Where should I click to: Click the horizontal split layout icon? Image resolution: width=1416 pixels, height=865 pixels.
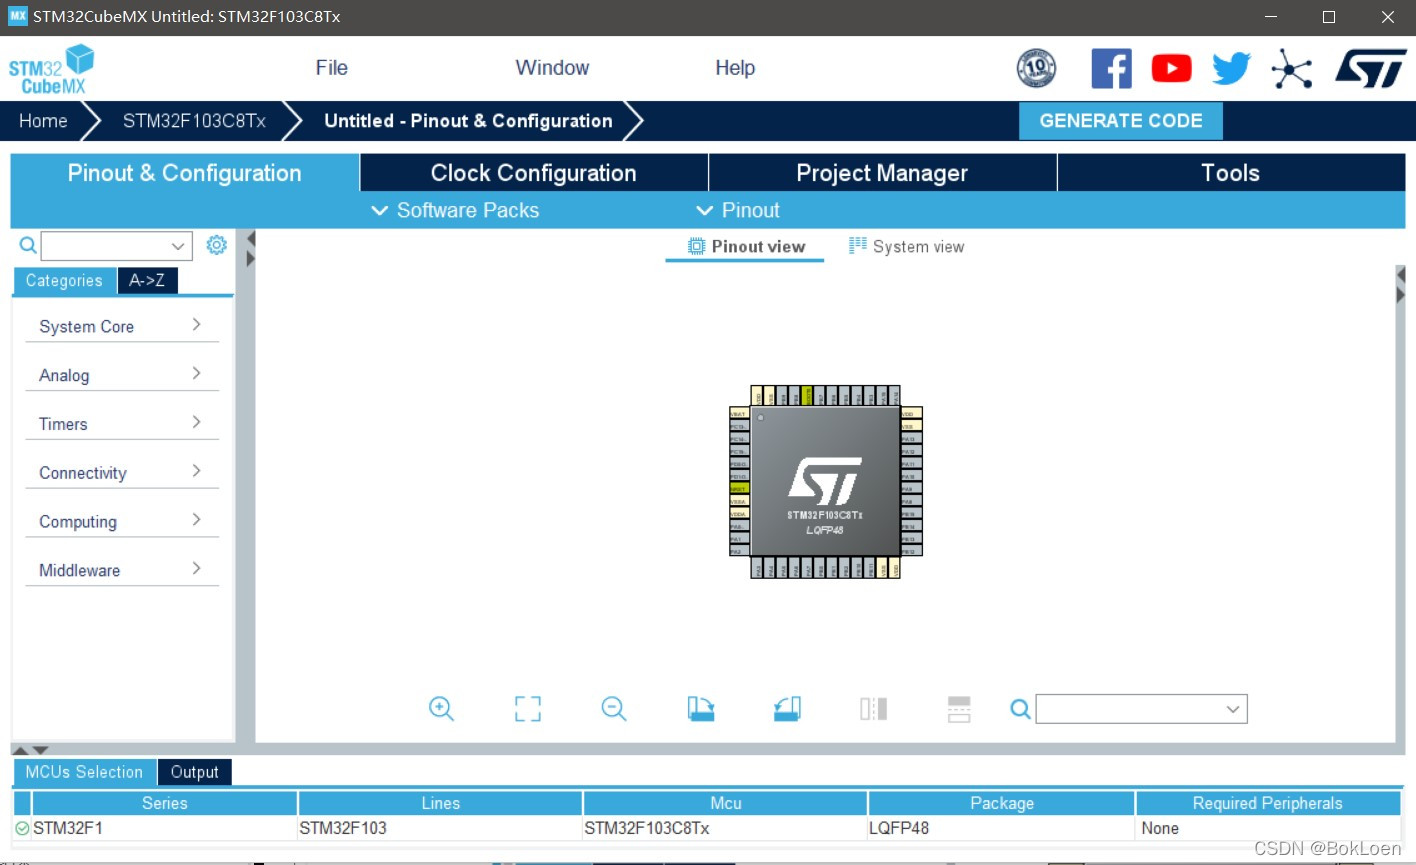[x=959, y=709]
